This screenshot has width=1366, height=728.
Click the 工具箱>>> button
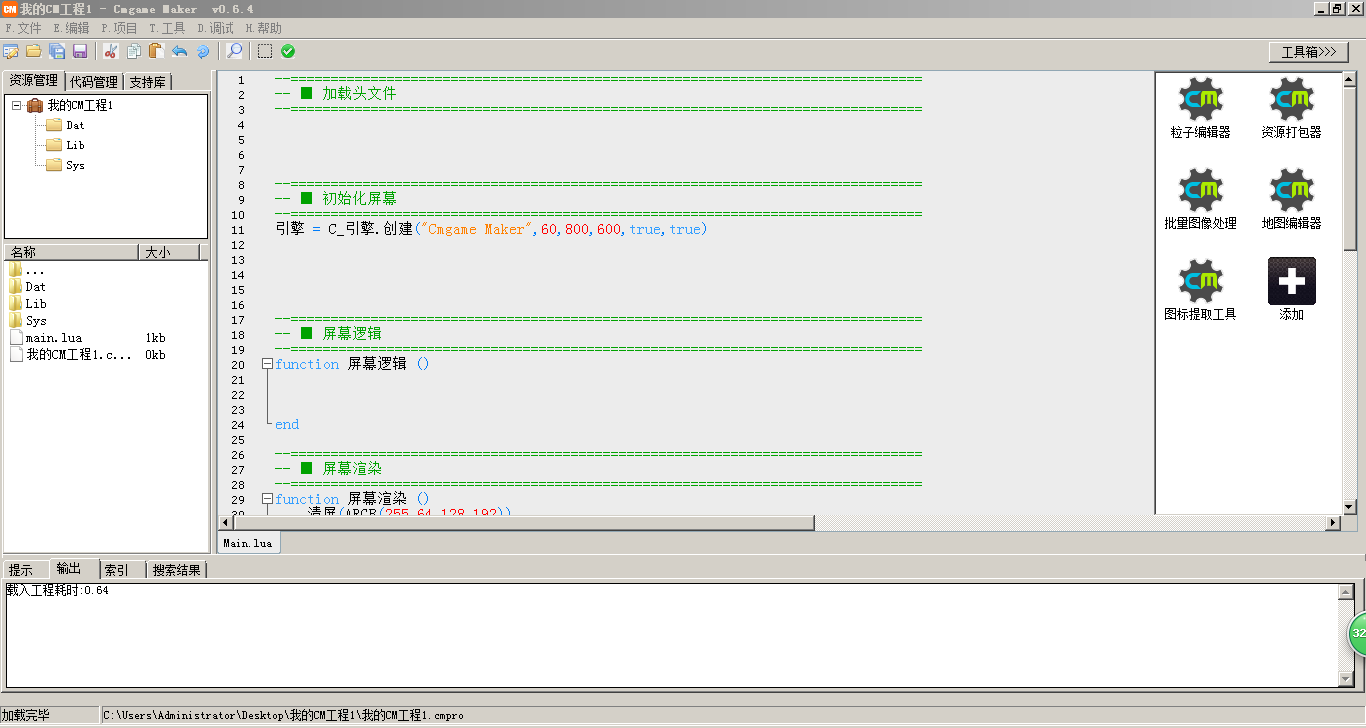pos(1308,52)
